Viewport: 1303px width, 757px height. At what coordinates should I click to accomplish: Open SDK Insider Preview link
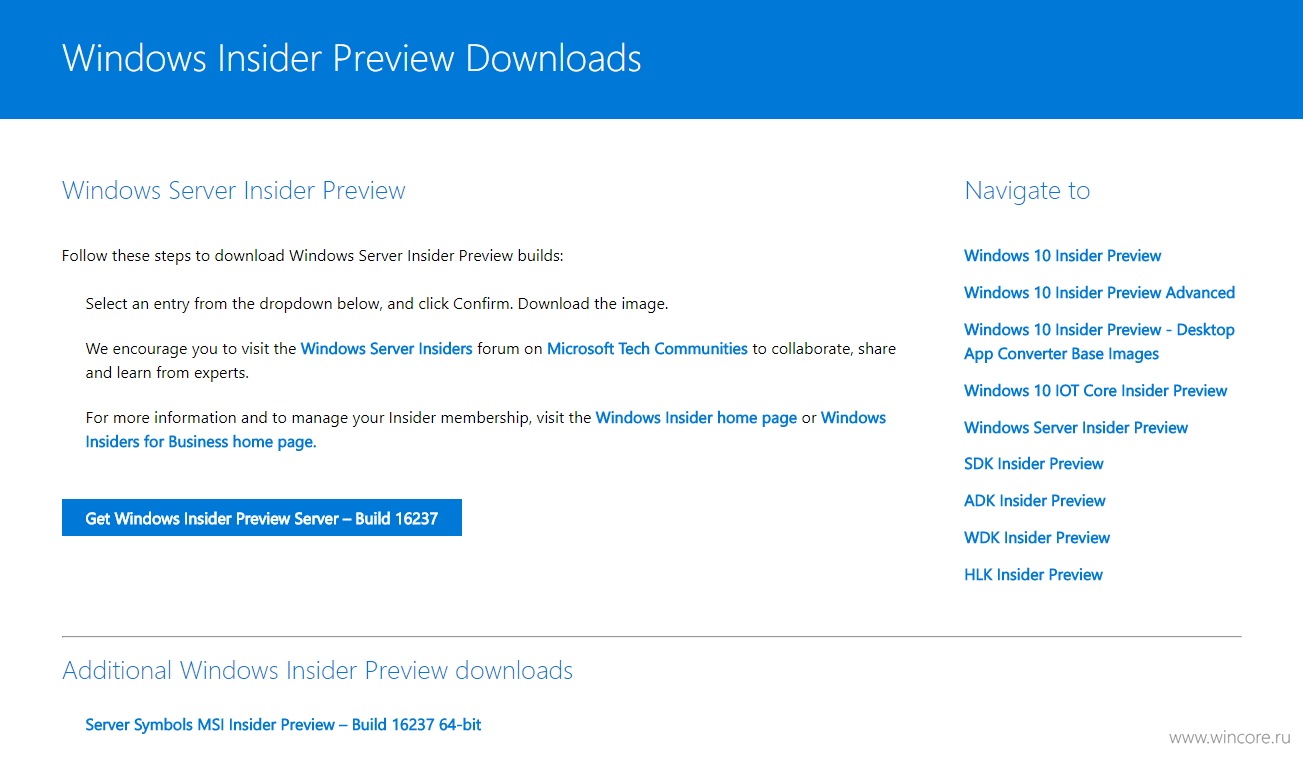tap(1033, 464)
